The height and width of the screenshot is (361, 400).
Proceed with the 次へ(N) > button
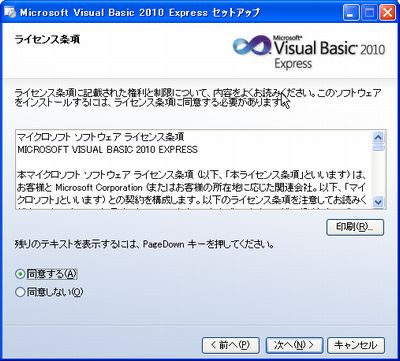[x=294, y=345]
